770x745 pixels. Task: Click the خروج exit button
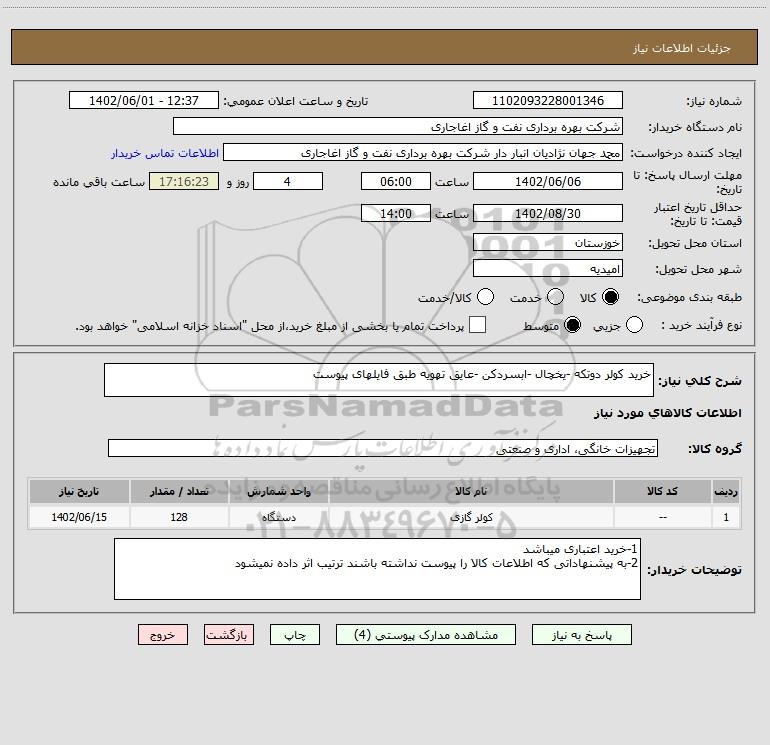click(x=163, y=635)
